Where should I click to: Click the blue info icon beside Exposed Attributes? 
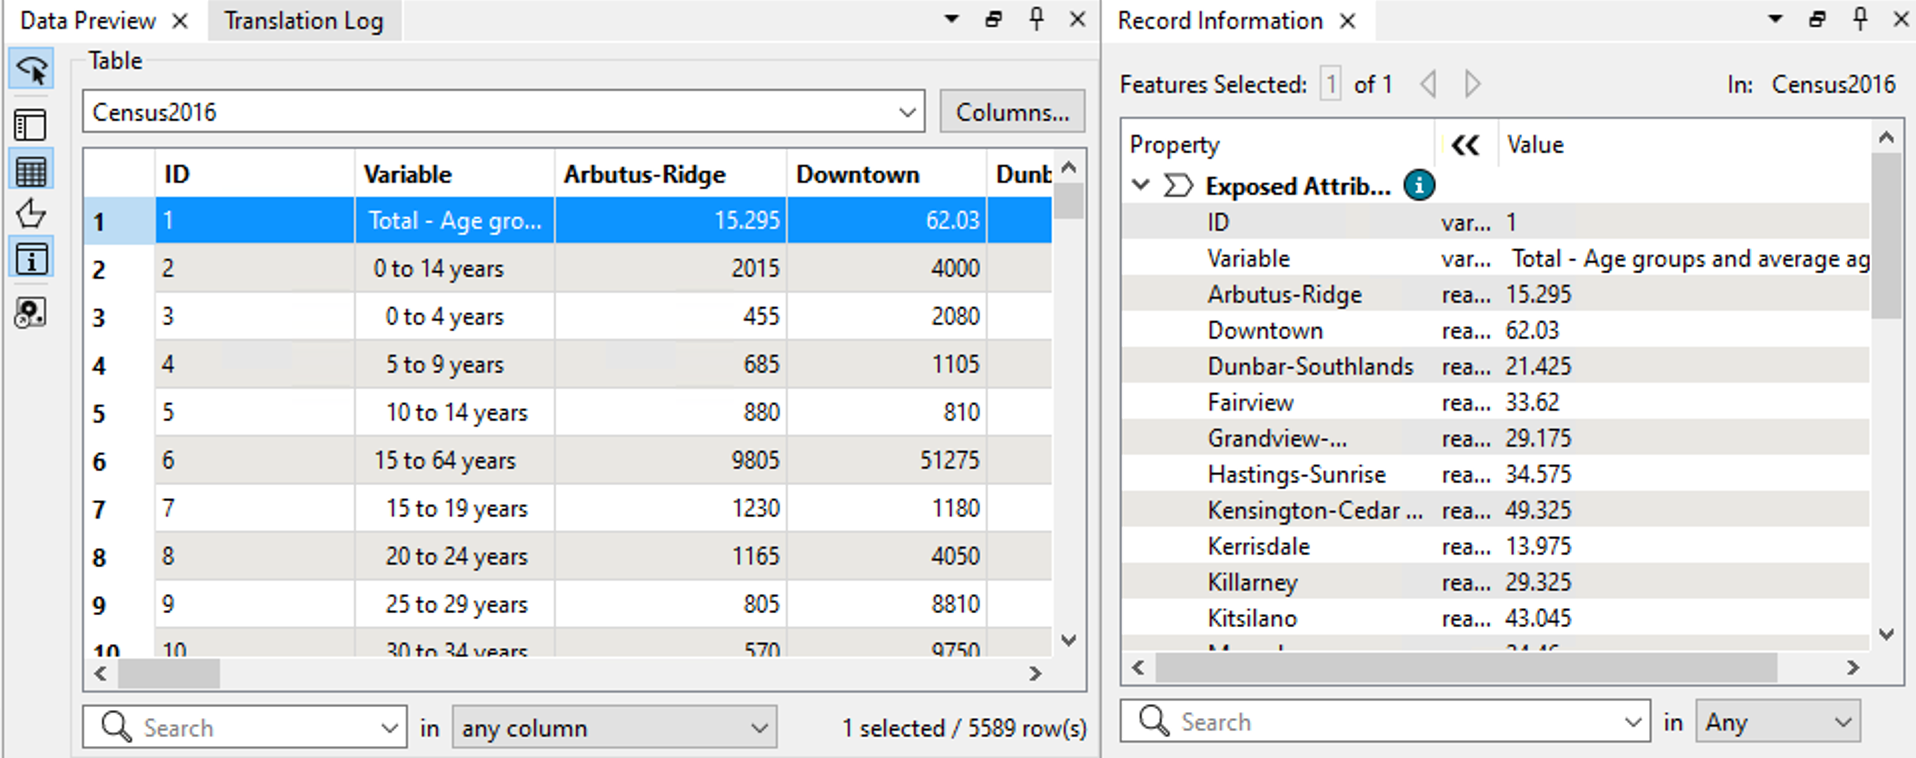[x=1419, y=185]
